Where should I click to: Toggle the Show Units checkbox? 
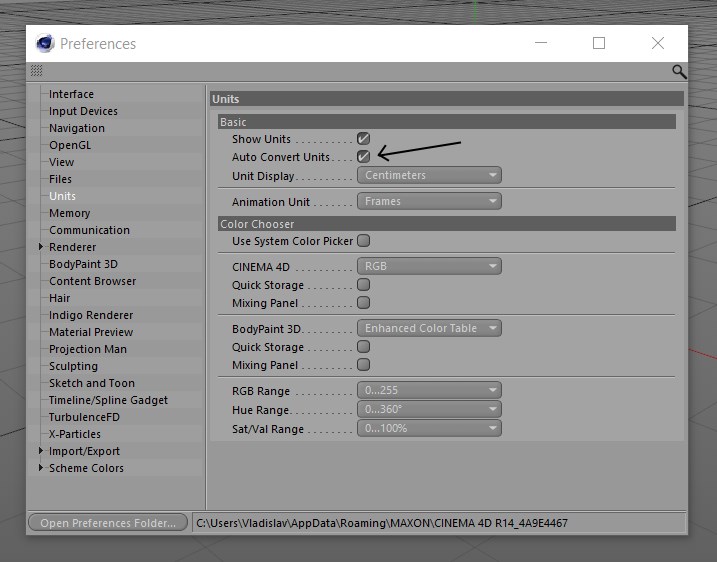pos(364,139)
